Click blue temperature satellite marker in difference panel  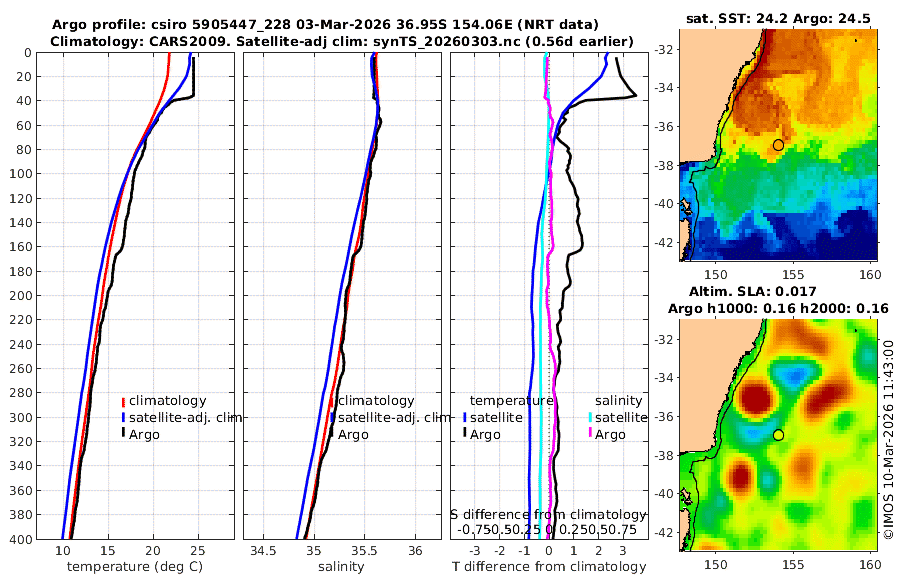coord(465,417)
